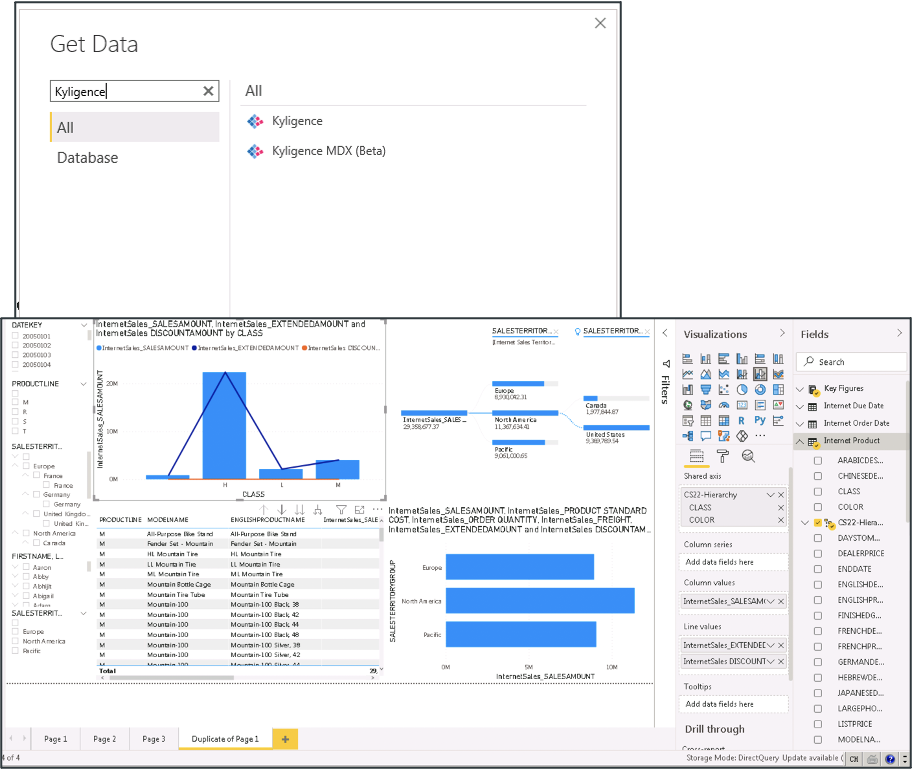This screenshot has width=912, height=770.
Task: Select the area chart visual
Action: tap(706, 374)
